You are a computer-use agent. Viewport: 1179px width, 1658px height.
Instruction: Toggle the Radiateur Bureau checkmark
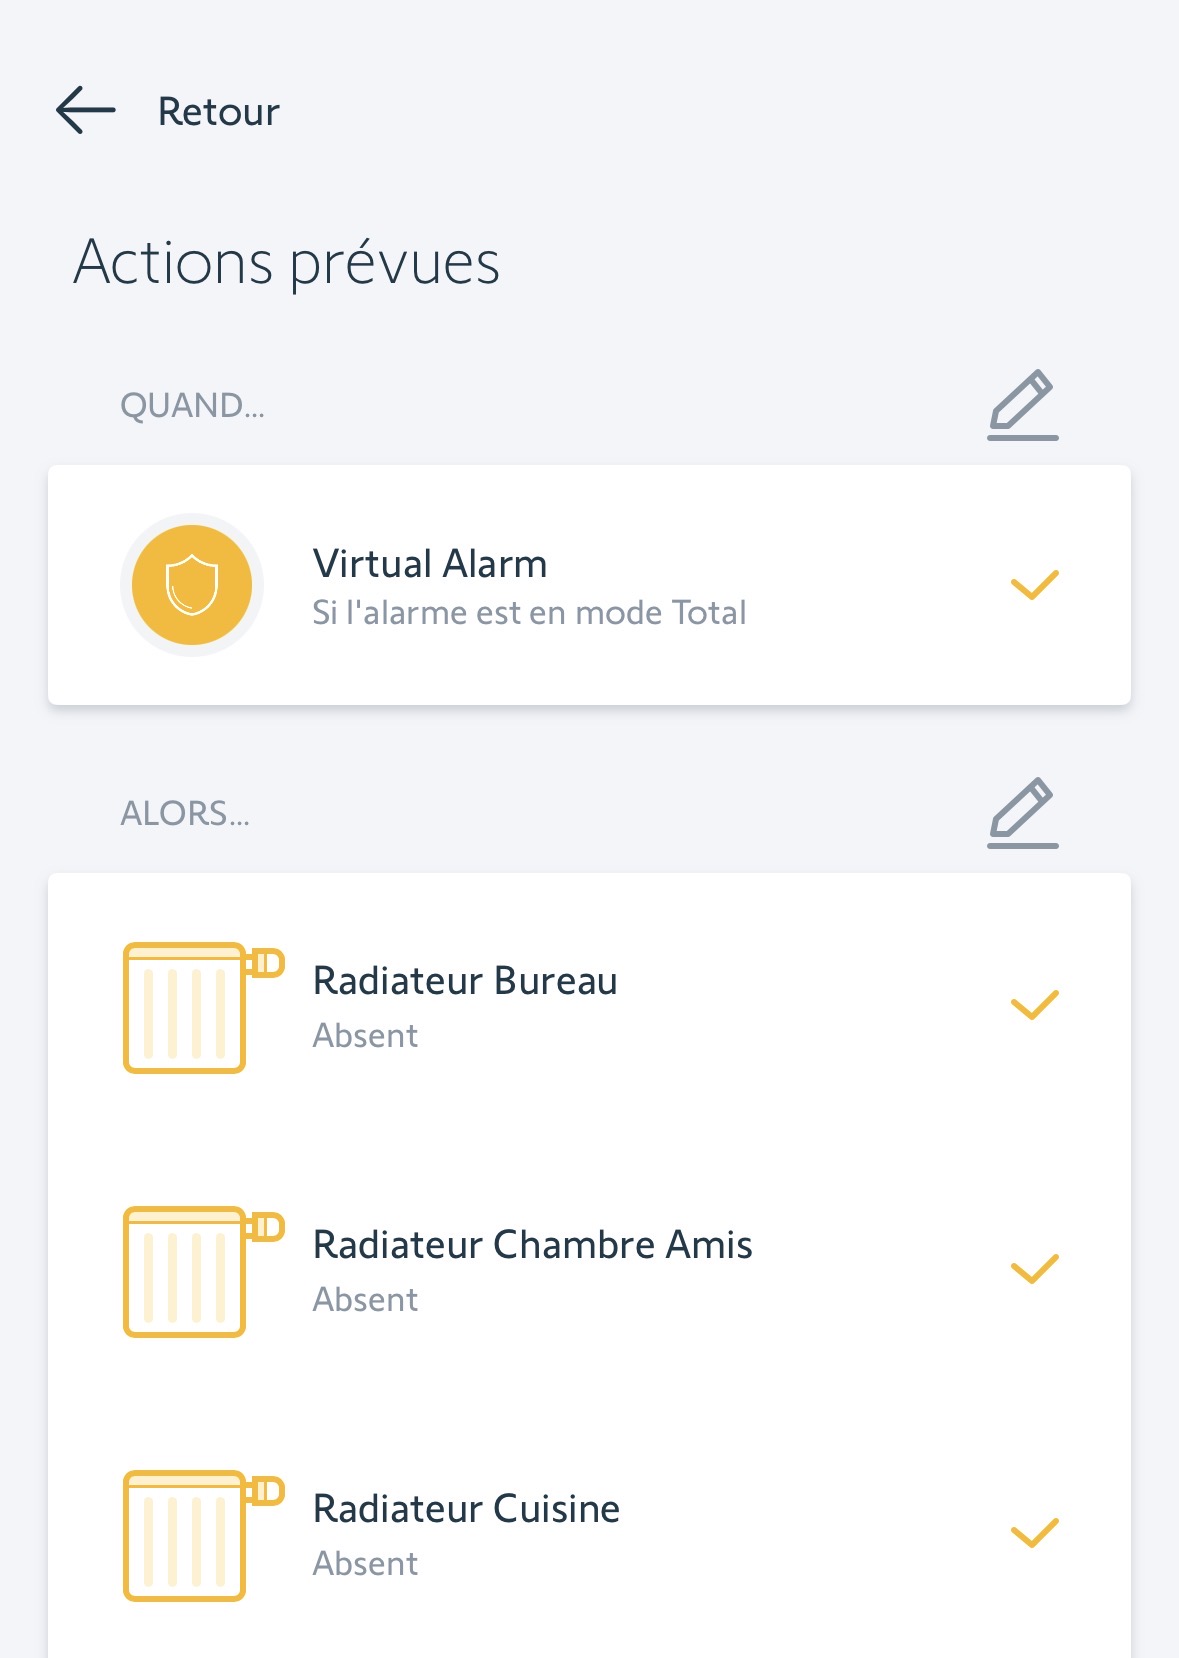[1034, 1005]
